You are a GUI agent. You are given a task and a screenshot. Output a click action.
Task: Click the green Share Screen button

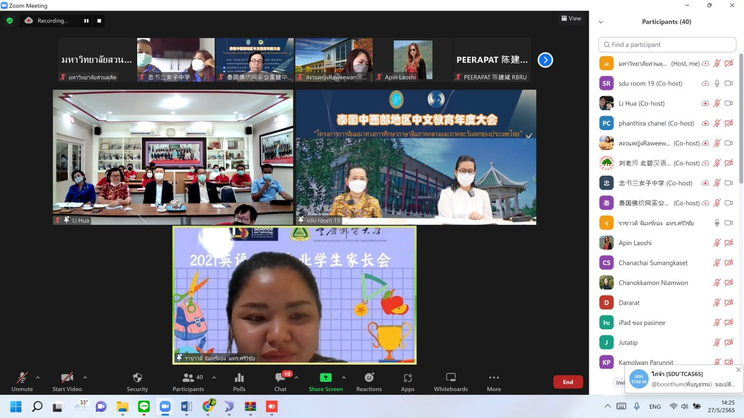point(325,381)
